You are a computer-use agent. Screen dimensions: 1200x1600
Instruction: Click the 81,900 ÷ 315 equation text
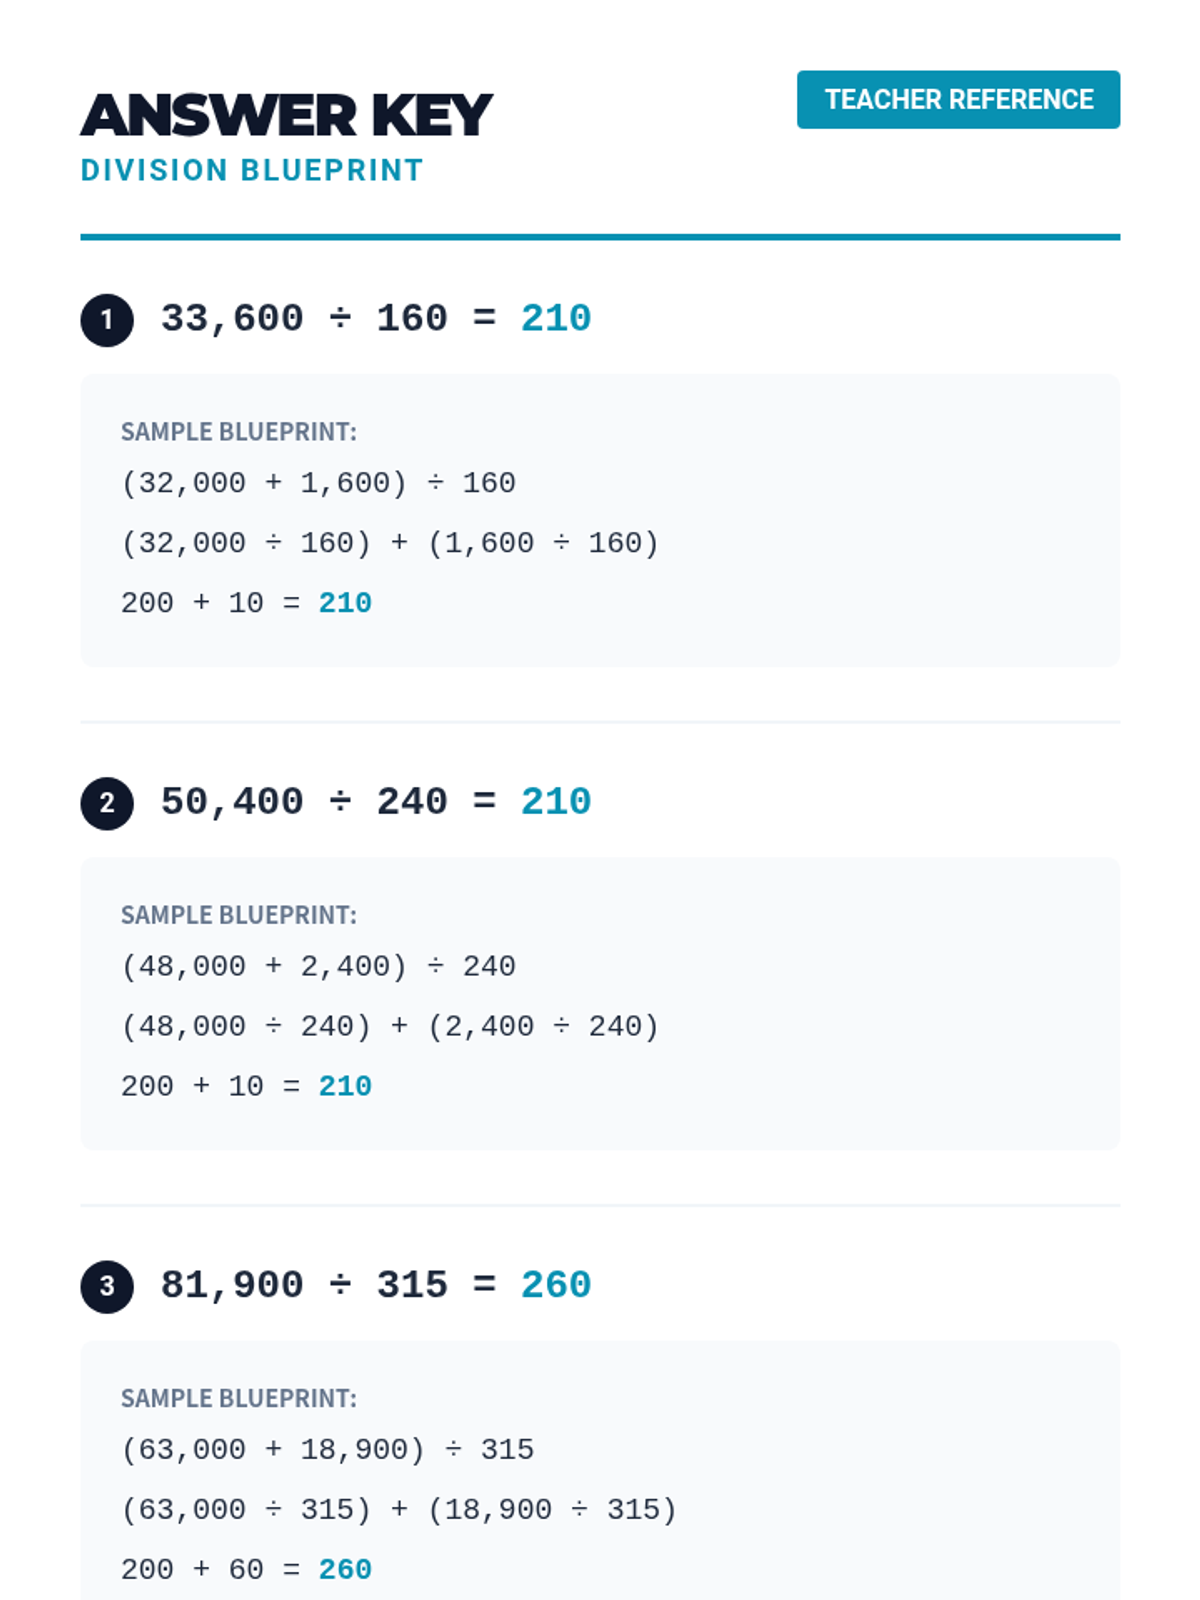pos(304,1285)
